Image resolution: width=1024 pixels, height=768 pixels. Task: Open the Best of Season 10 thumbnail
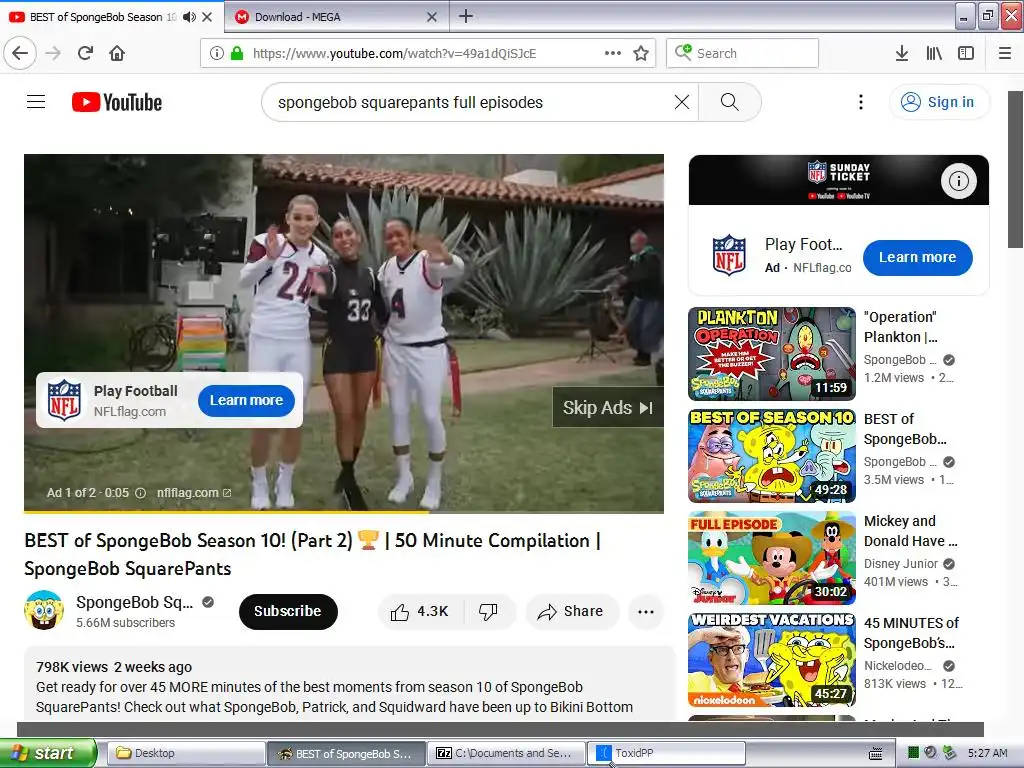tap(771, 456)
